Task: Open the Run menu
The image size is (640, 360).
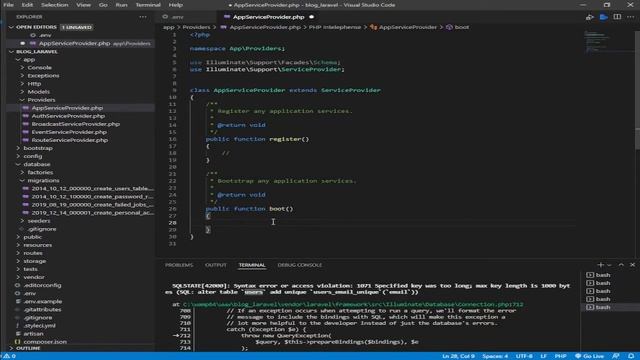Action: pyautogui.click(x=121, y=5)
